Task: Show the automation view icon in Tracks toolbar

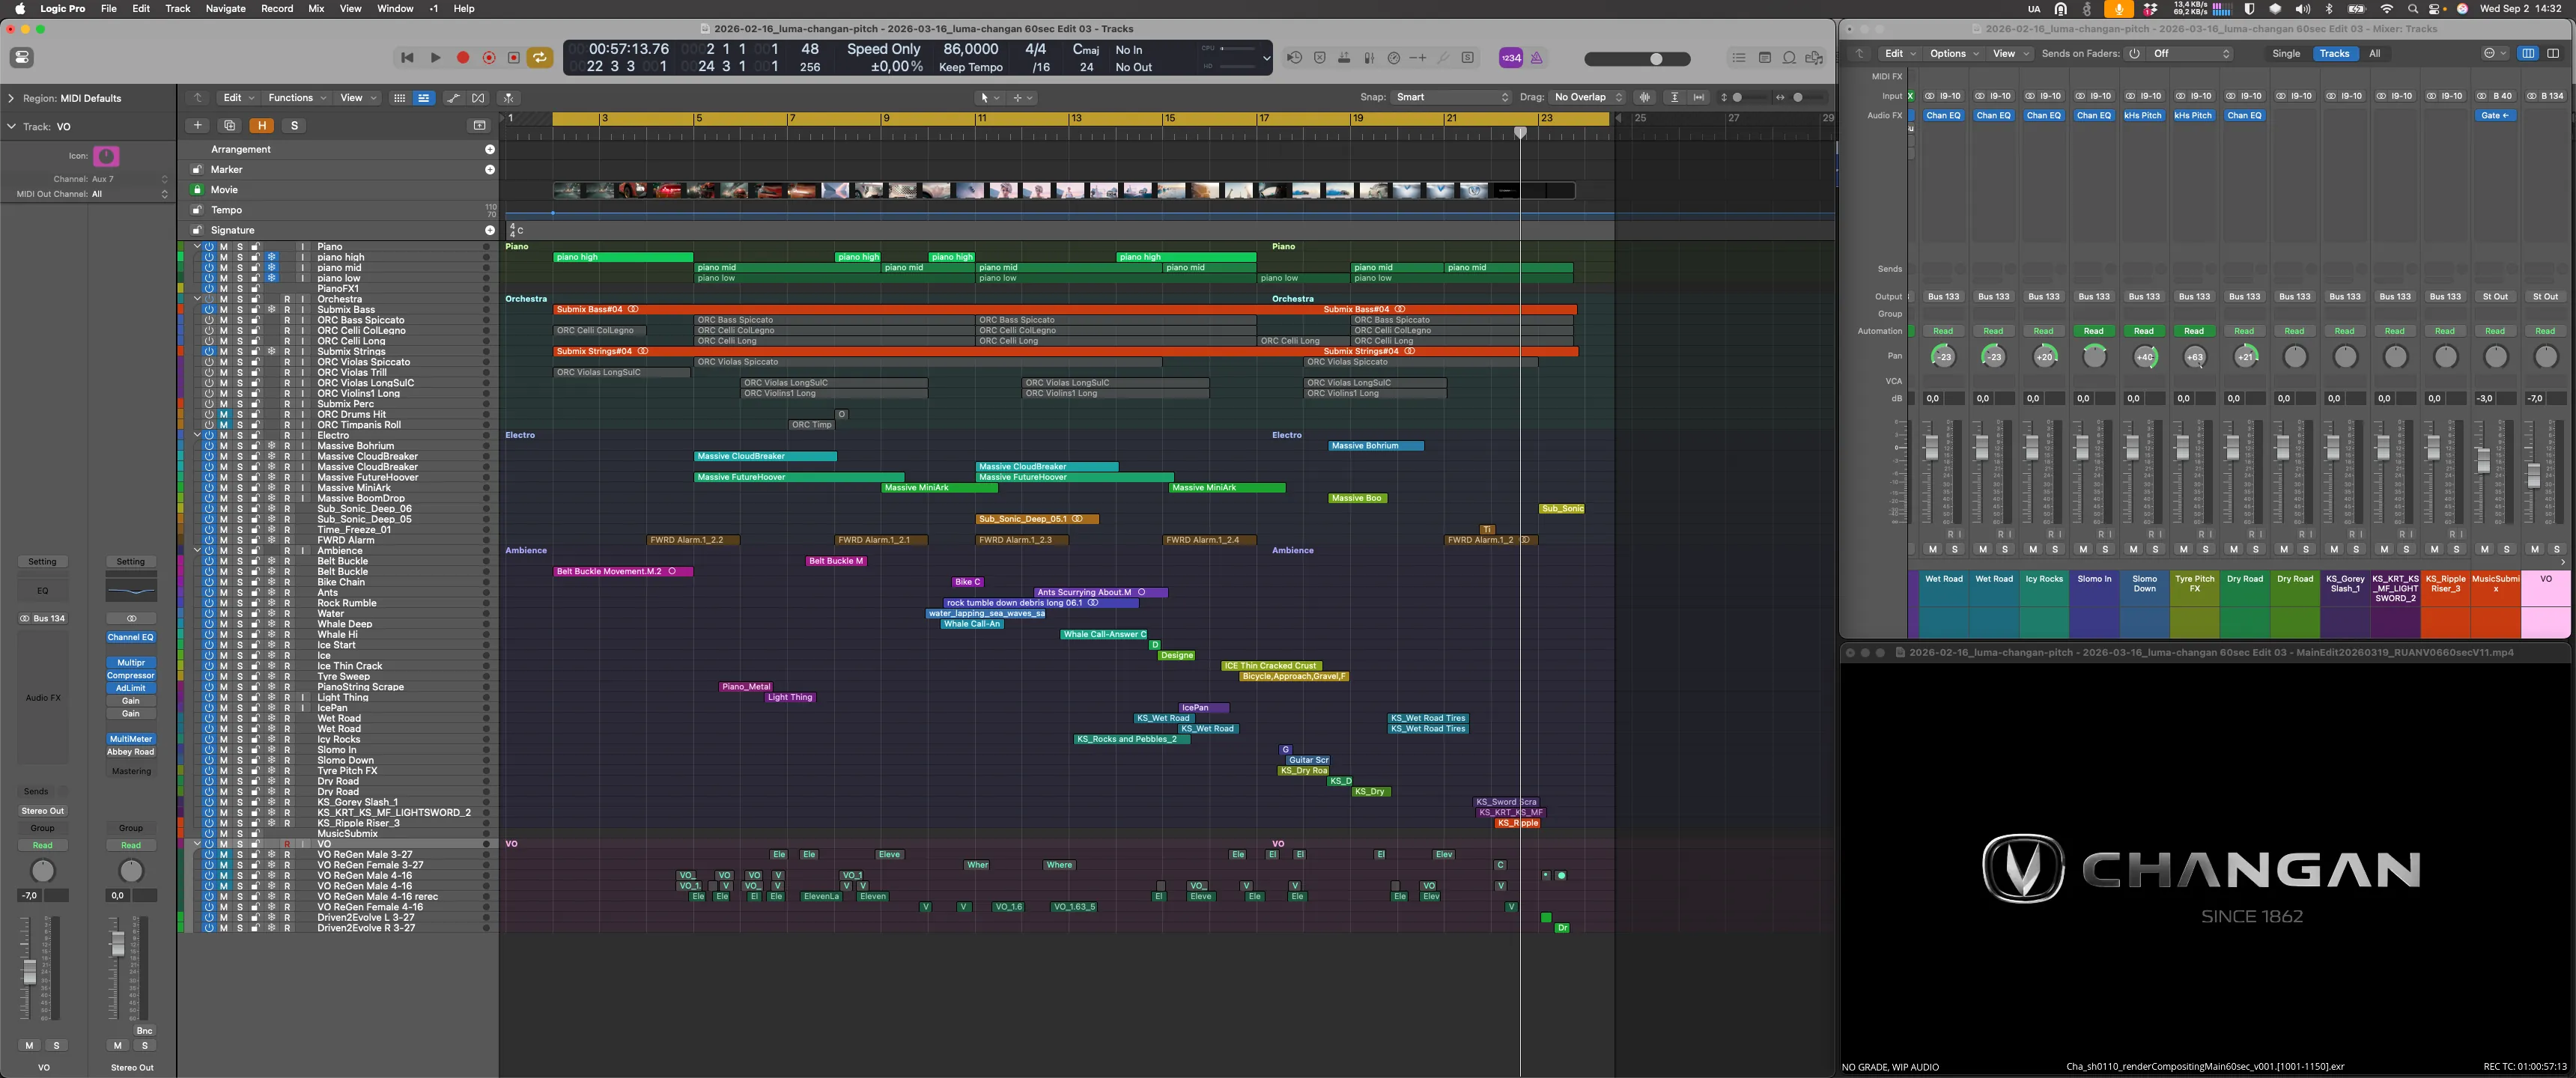Action: (453, 98)
